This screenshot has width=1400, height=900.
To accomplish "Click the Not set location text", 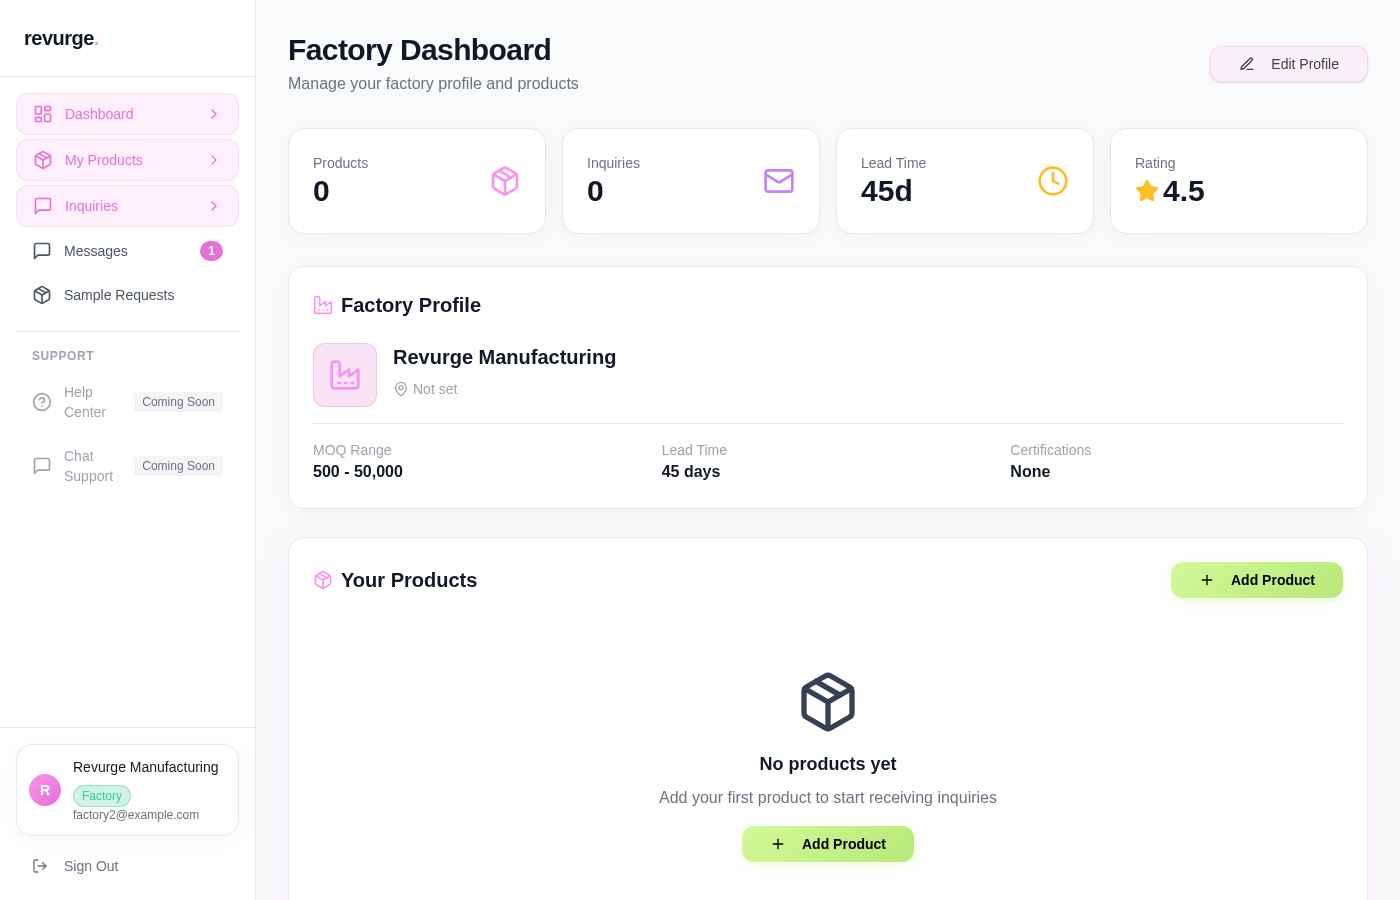I will [x=435, y=389].
